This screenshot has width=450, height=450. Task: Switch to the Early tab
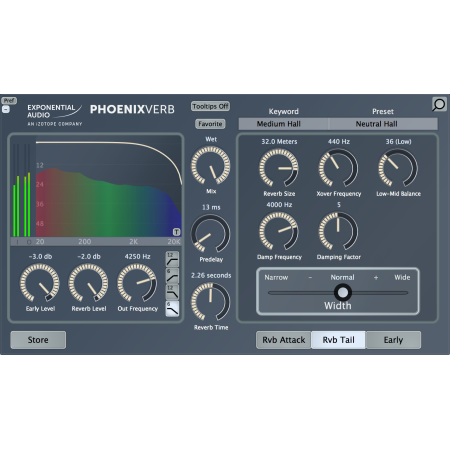(x=393, y=340)
